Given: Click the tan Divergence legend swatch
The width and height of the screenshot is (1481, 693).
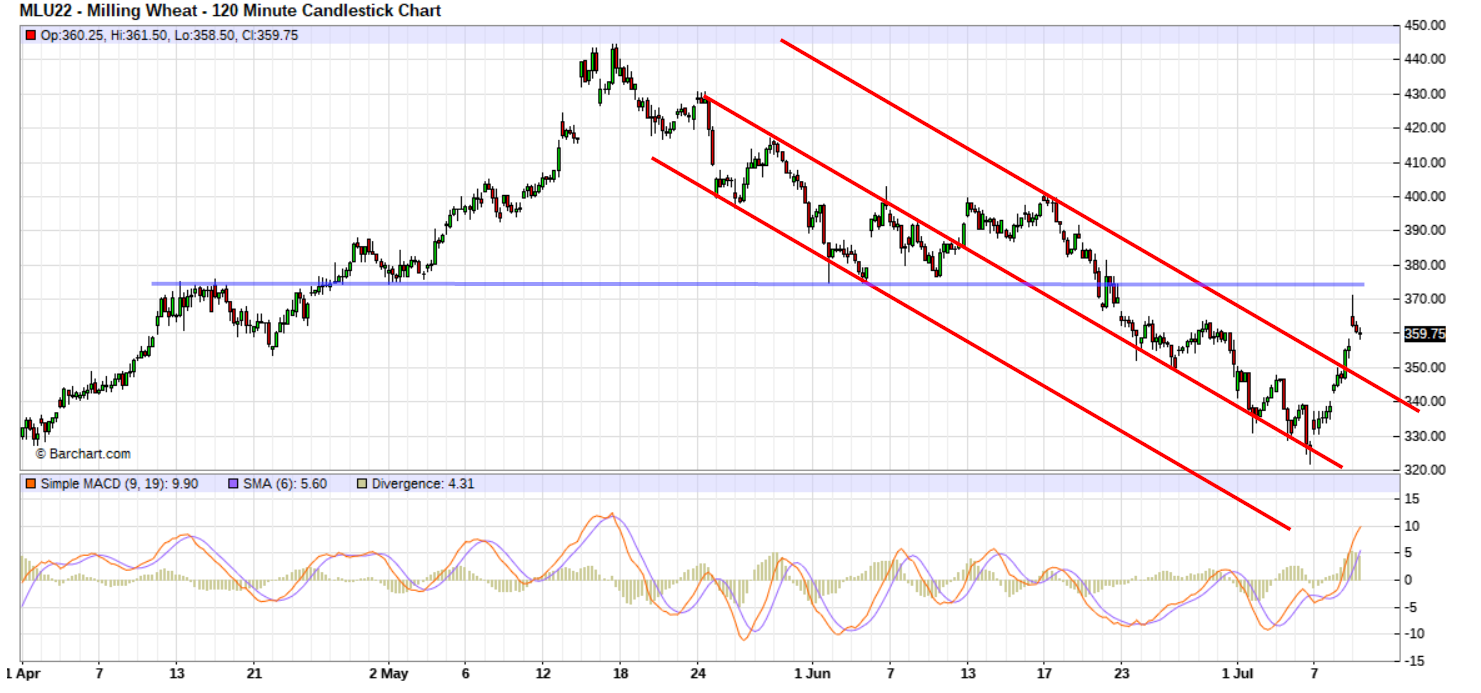Looking at the screenshot, I should tap(361, 484).
